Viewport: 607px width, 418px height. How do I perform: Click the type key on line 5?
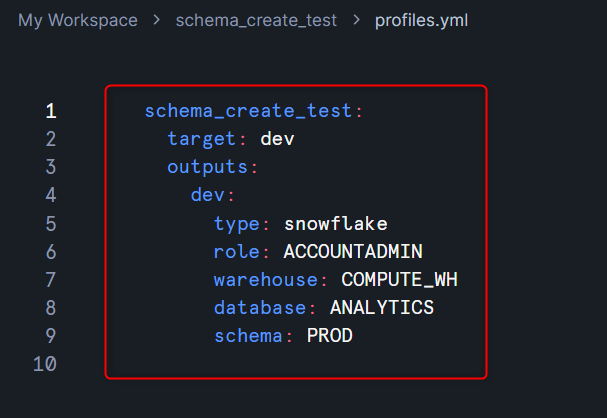click(x=237, y=223)
